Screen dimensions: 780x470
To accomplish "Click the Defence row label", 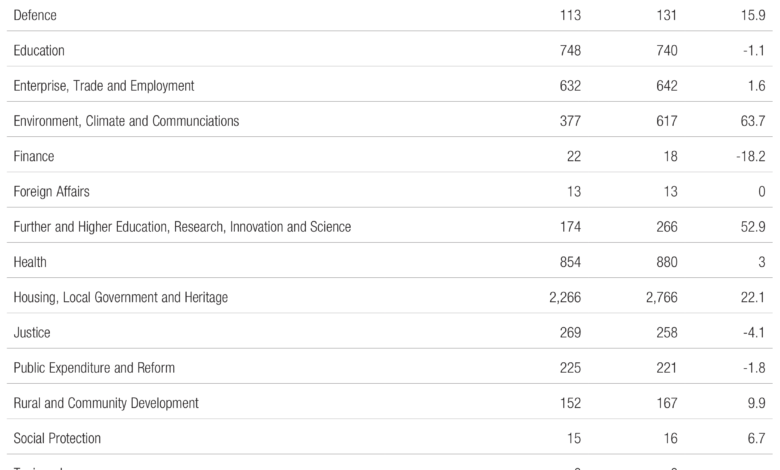I will click(x=35, y=16).
